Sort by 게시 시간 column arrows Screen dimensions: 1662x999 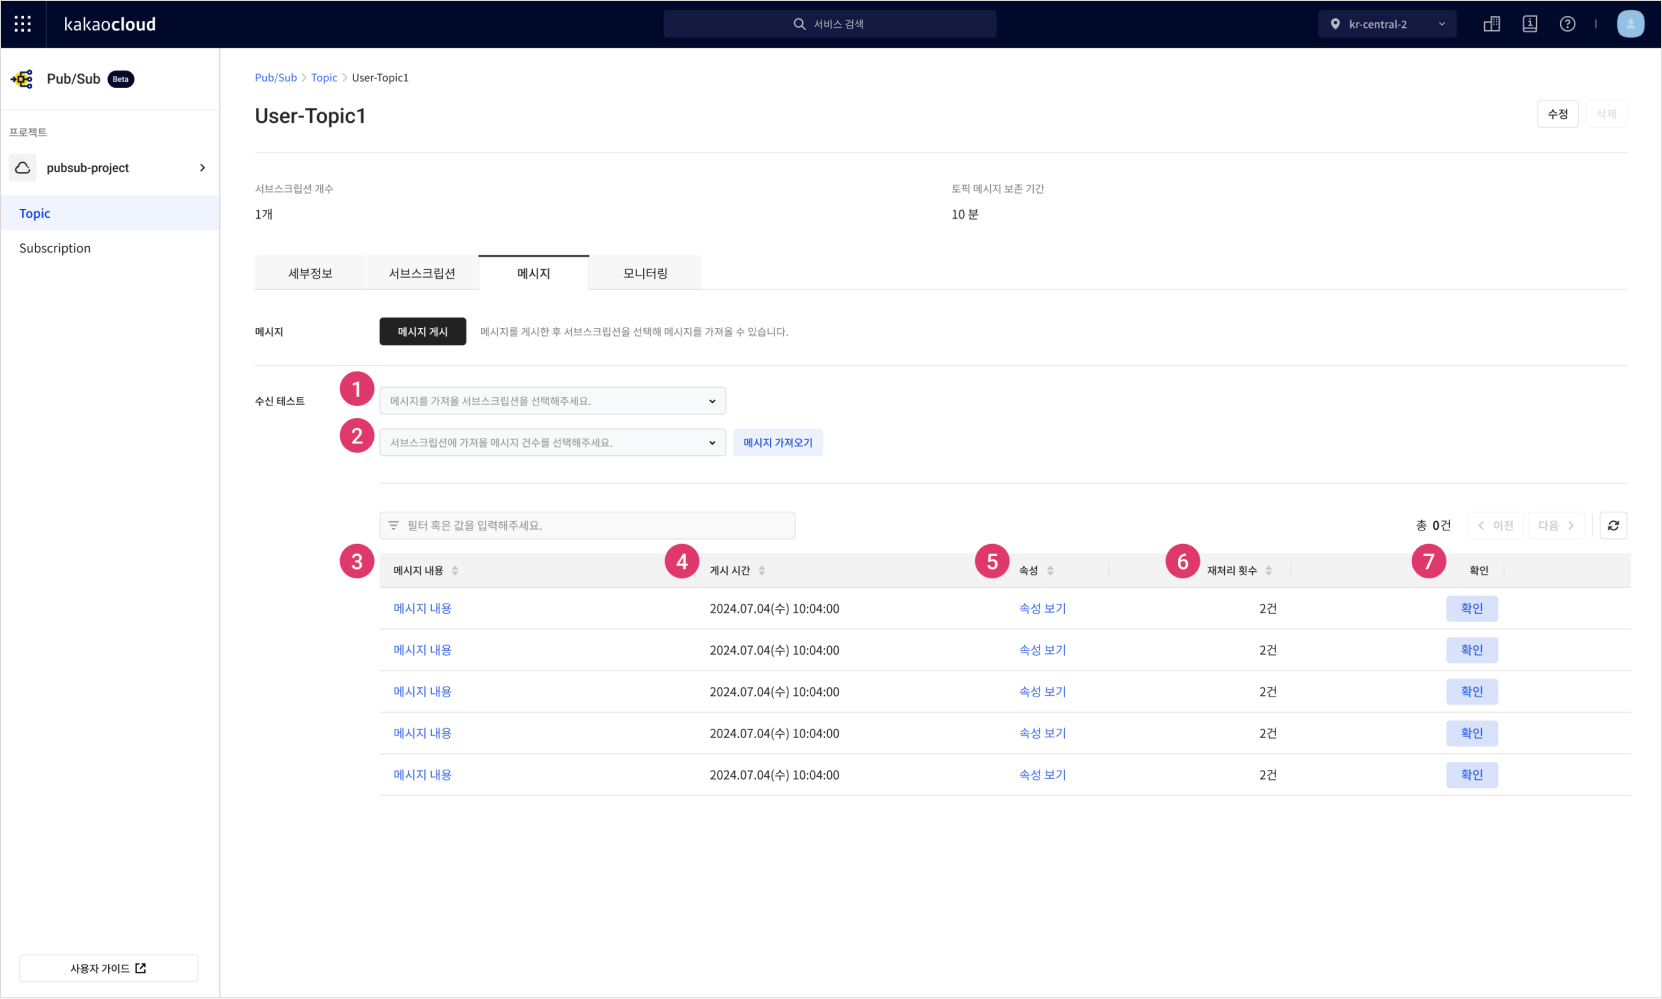point(762,570)
